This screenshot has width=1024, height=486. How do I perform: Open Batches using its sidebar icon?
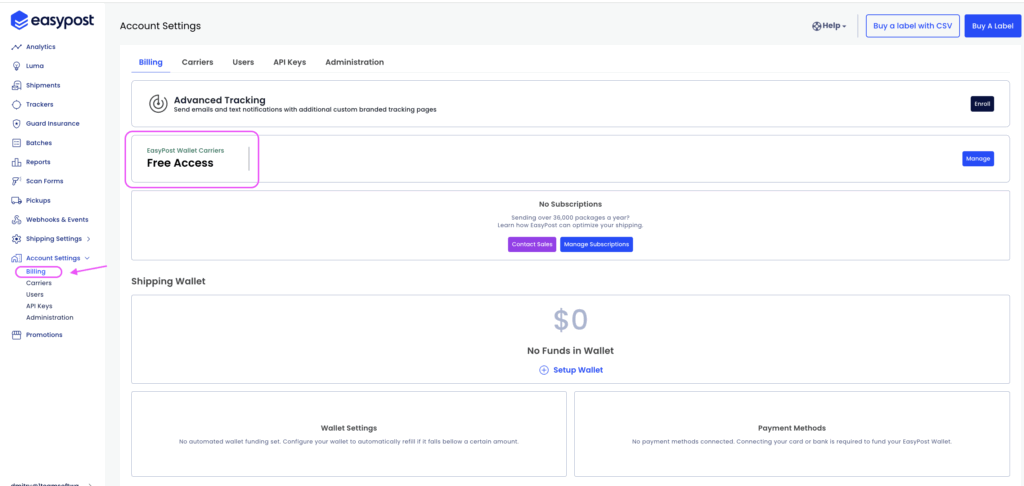click(x=16, y=143)
